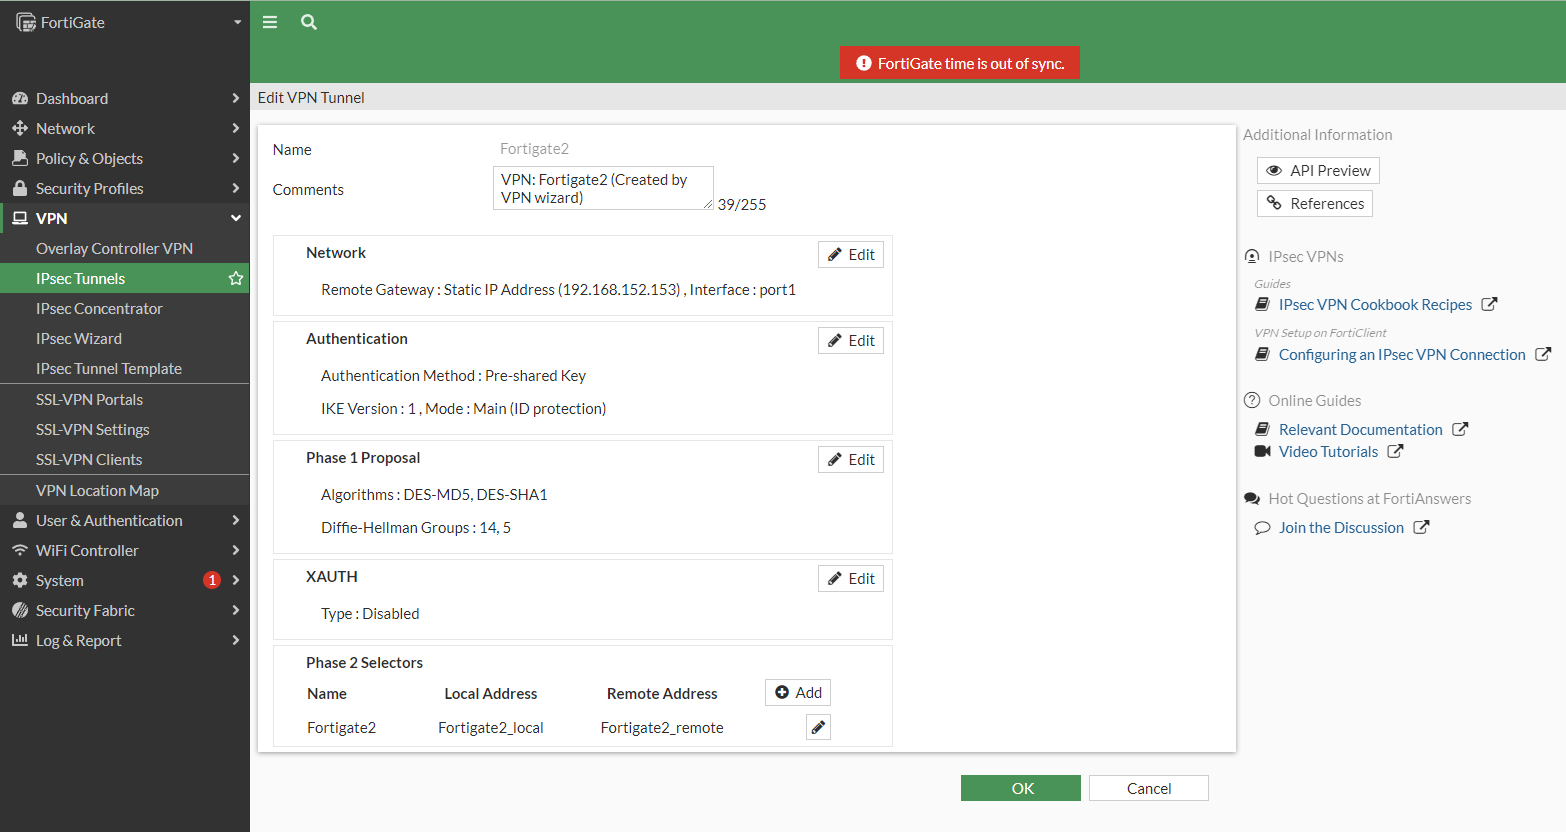Click pencil icon for Fortigate2 selector
Viewport: 1566px width, 832px height.
pos(818,727)
